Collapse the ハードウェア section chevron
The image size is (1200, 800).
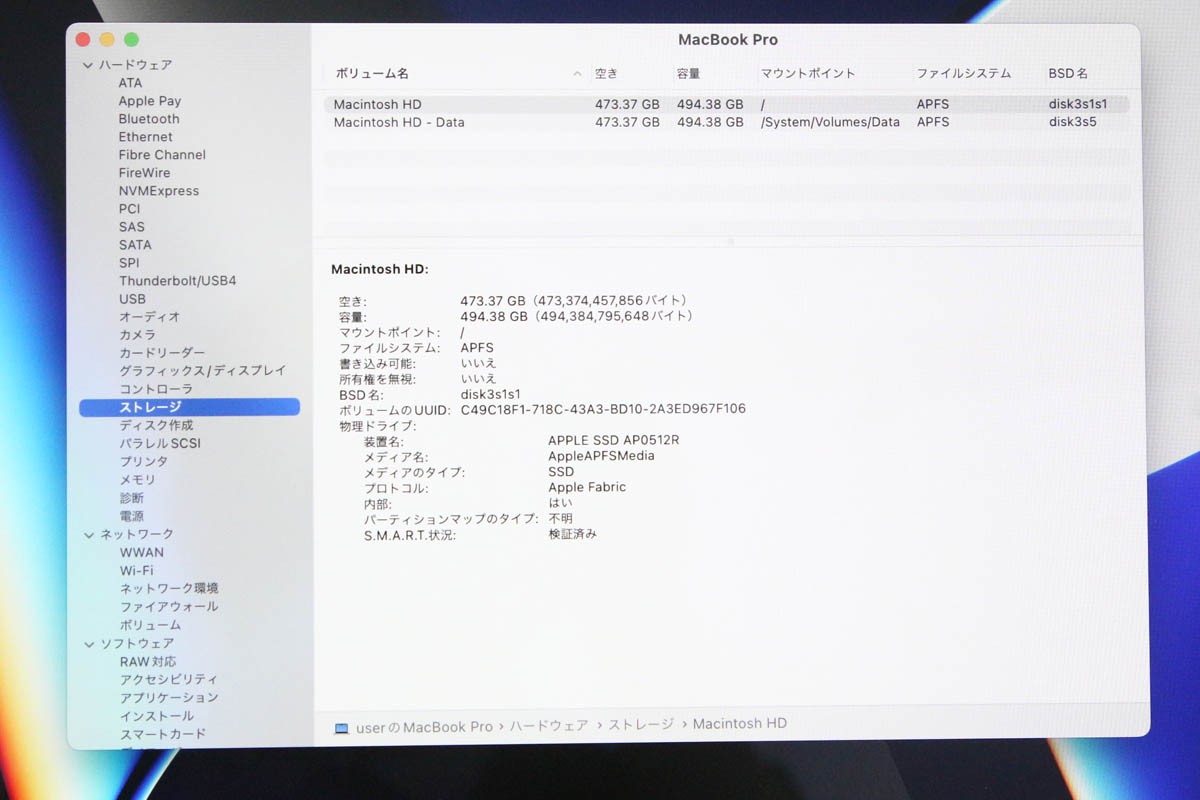pos(87,65)
